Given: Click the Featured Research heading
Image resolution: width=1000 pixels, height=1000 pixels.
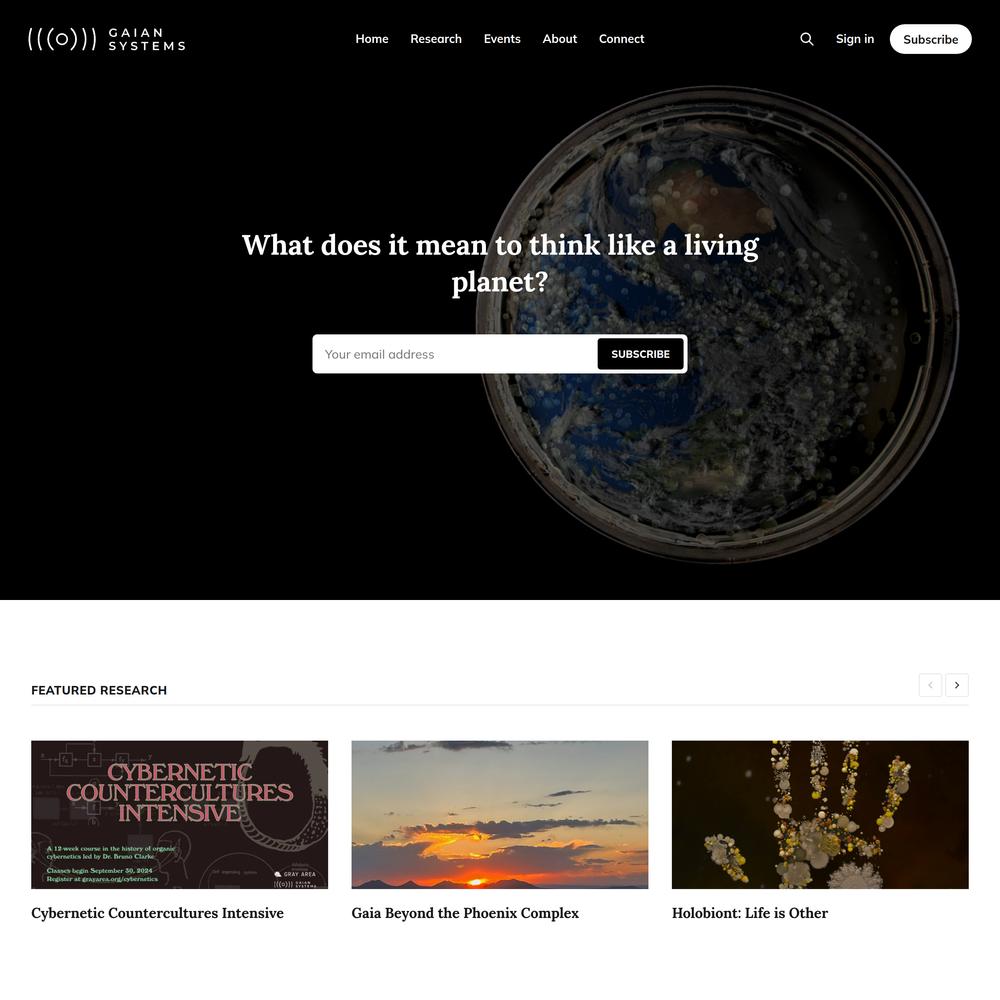Looking at the screenshot, I should (99, 690).
